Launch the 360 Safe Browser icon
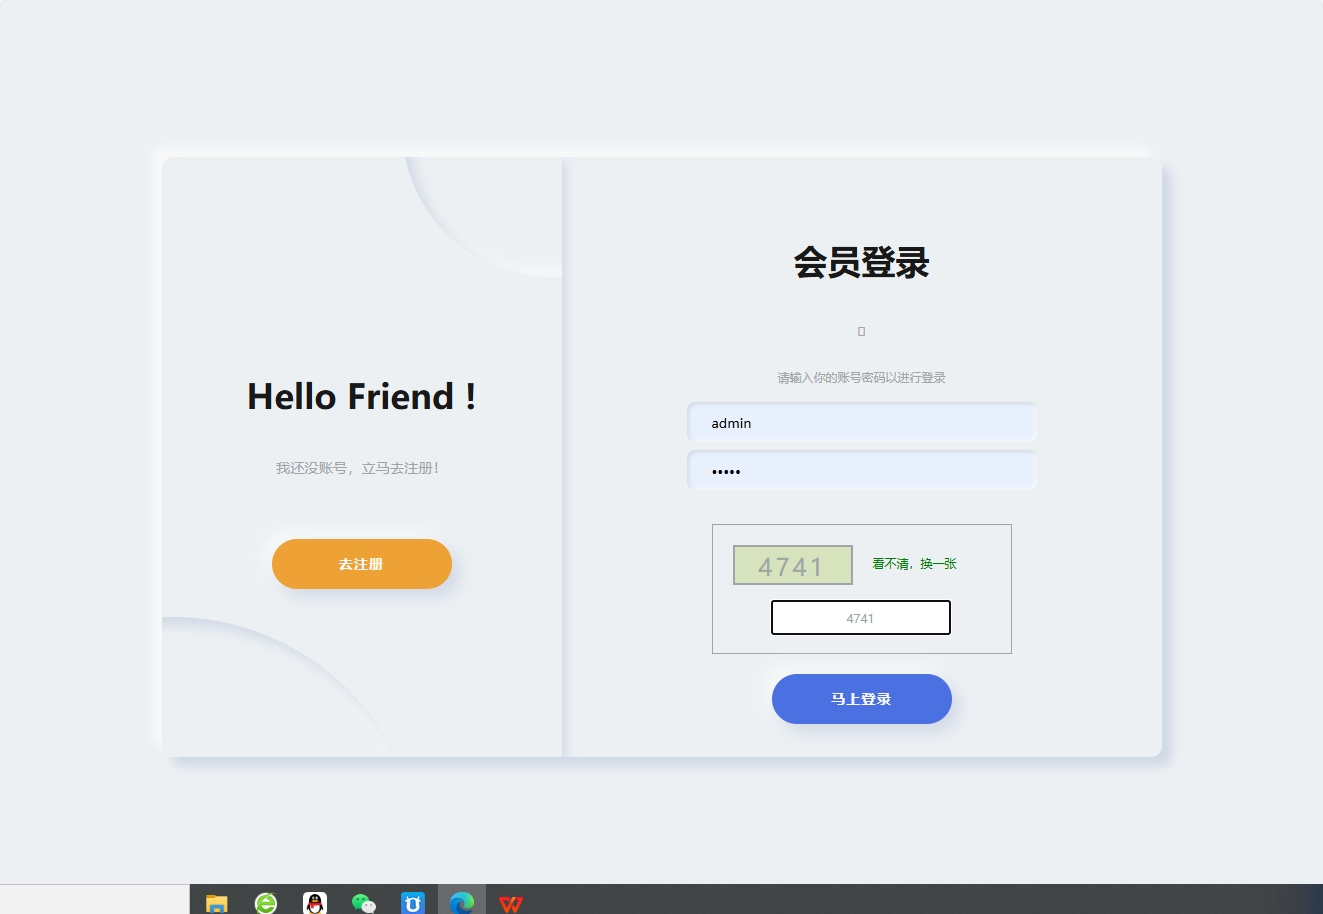1323x914 pixels. point(265,903)
